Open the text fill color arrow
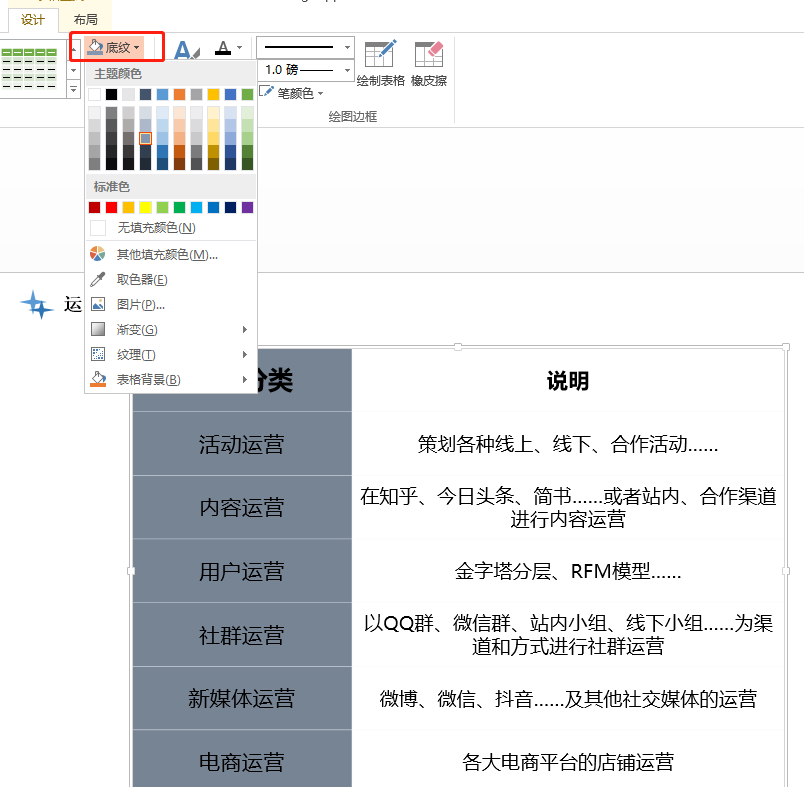 pos(239,48)
